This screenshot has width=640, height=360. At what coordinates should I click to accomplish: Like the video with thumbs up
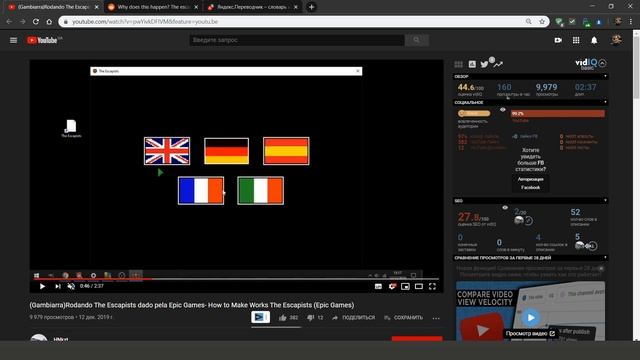[x=282, y=318]
